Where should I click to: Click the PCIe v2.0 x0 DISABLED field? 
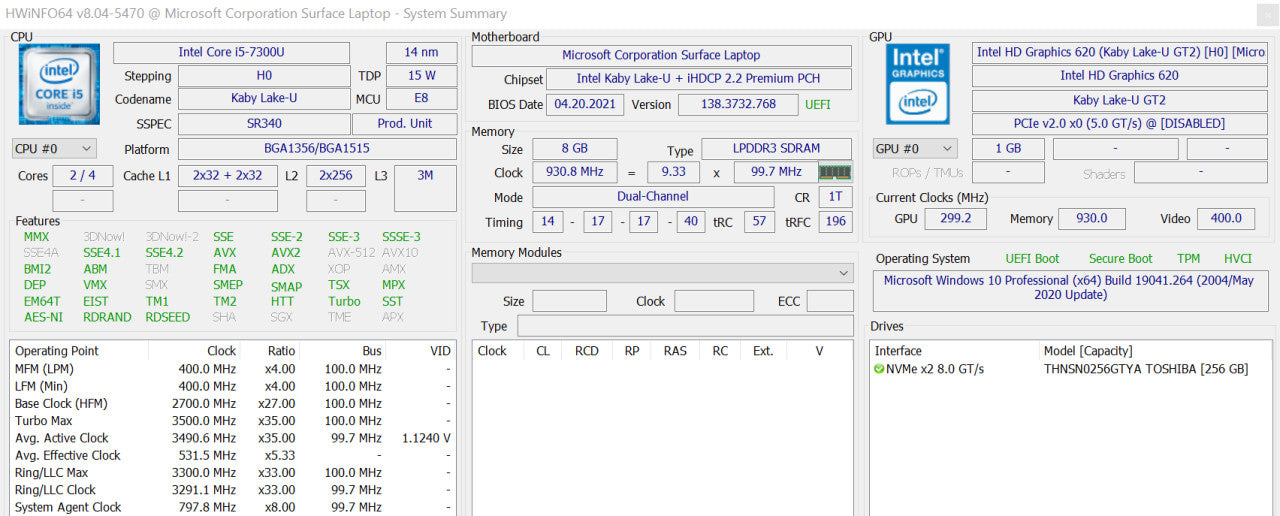click(1119, 124)
